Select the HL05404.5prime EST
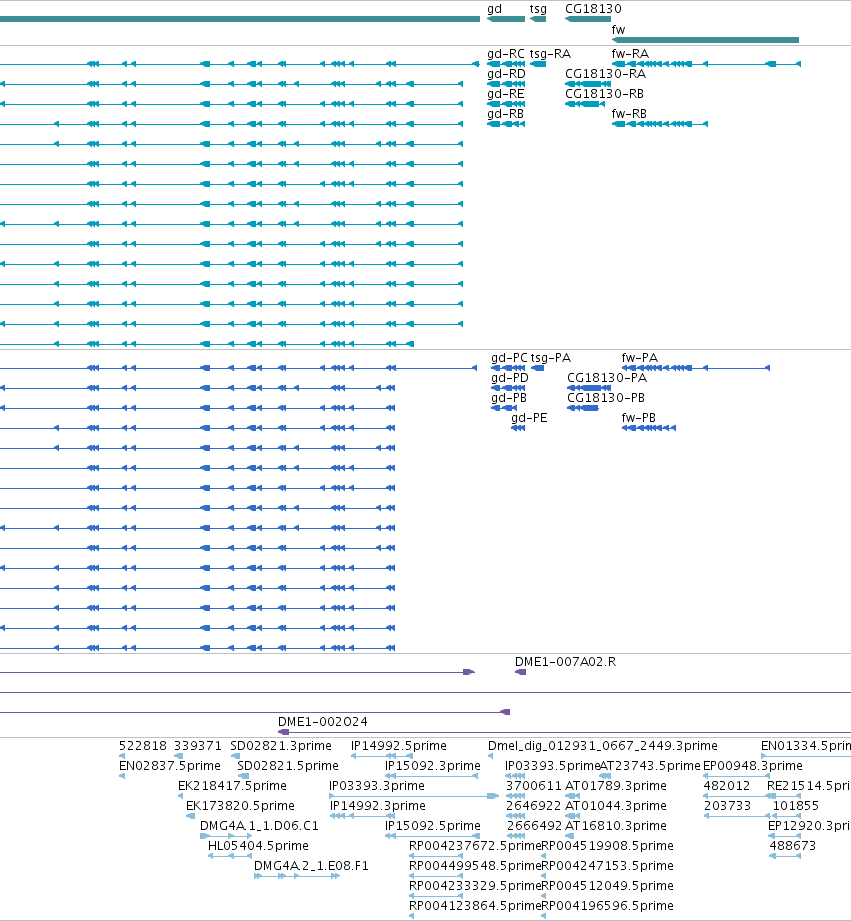Viewport: 851px width, 921px height. (x=230, y=856)
